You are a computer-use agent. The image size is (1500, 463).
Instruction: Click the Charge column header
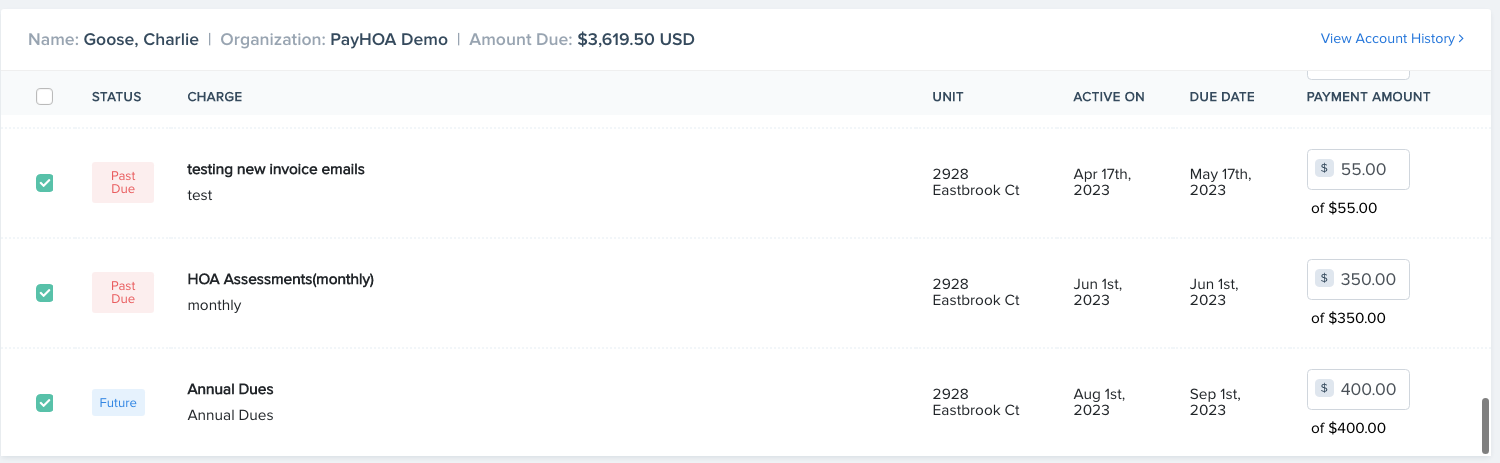pyautogui.click(x=214, y=97)
